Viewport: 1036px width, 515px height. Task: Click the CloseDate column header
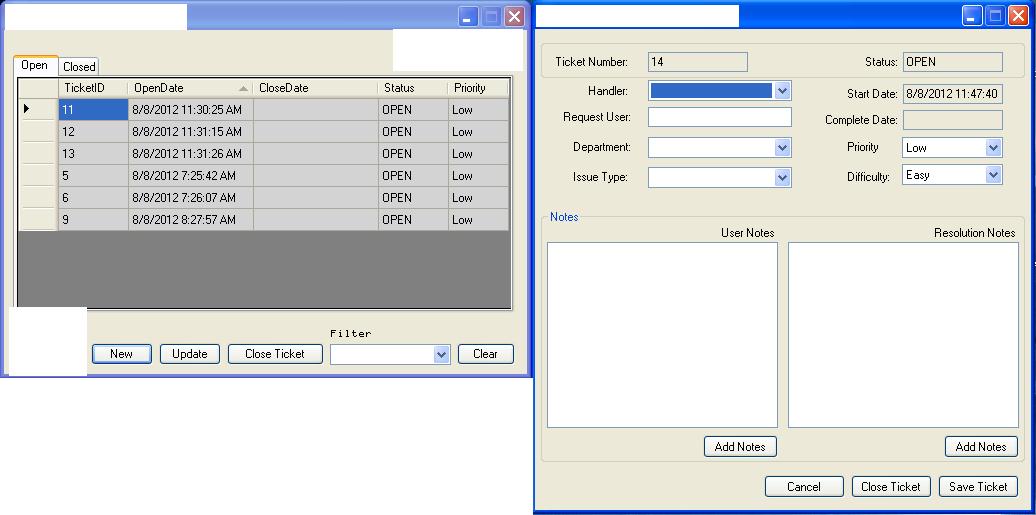point(315,88)
